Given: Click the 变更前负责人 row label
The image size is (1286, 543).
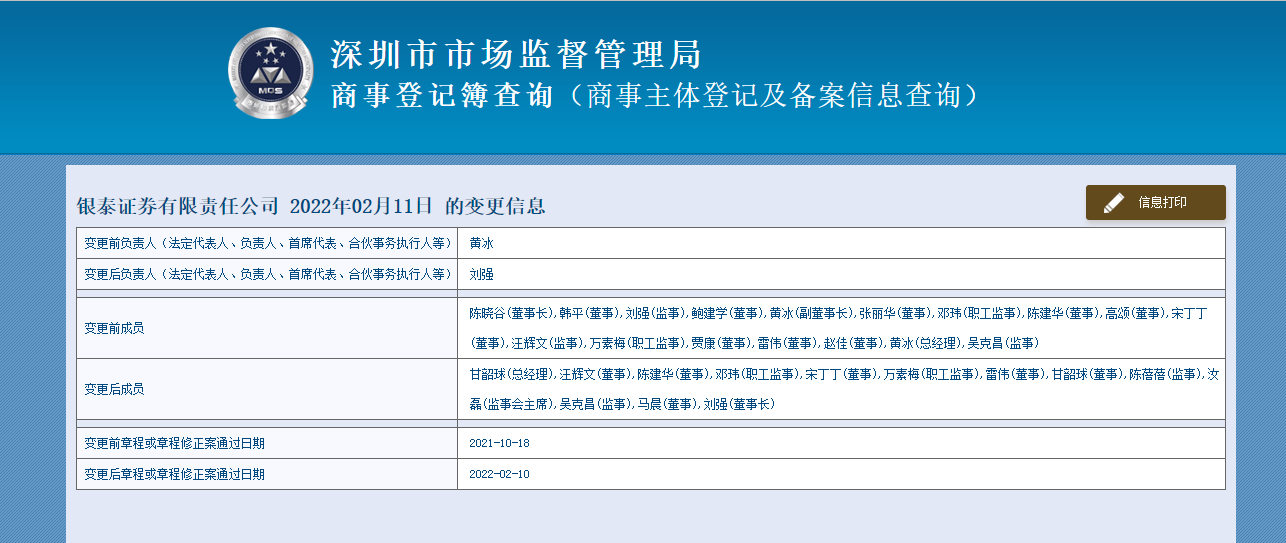Looking at the screenshot, I should point(267,243).
